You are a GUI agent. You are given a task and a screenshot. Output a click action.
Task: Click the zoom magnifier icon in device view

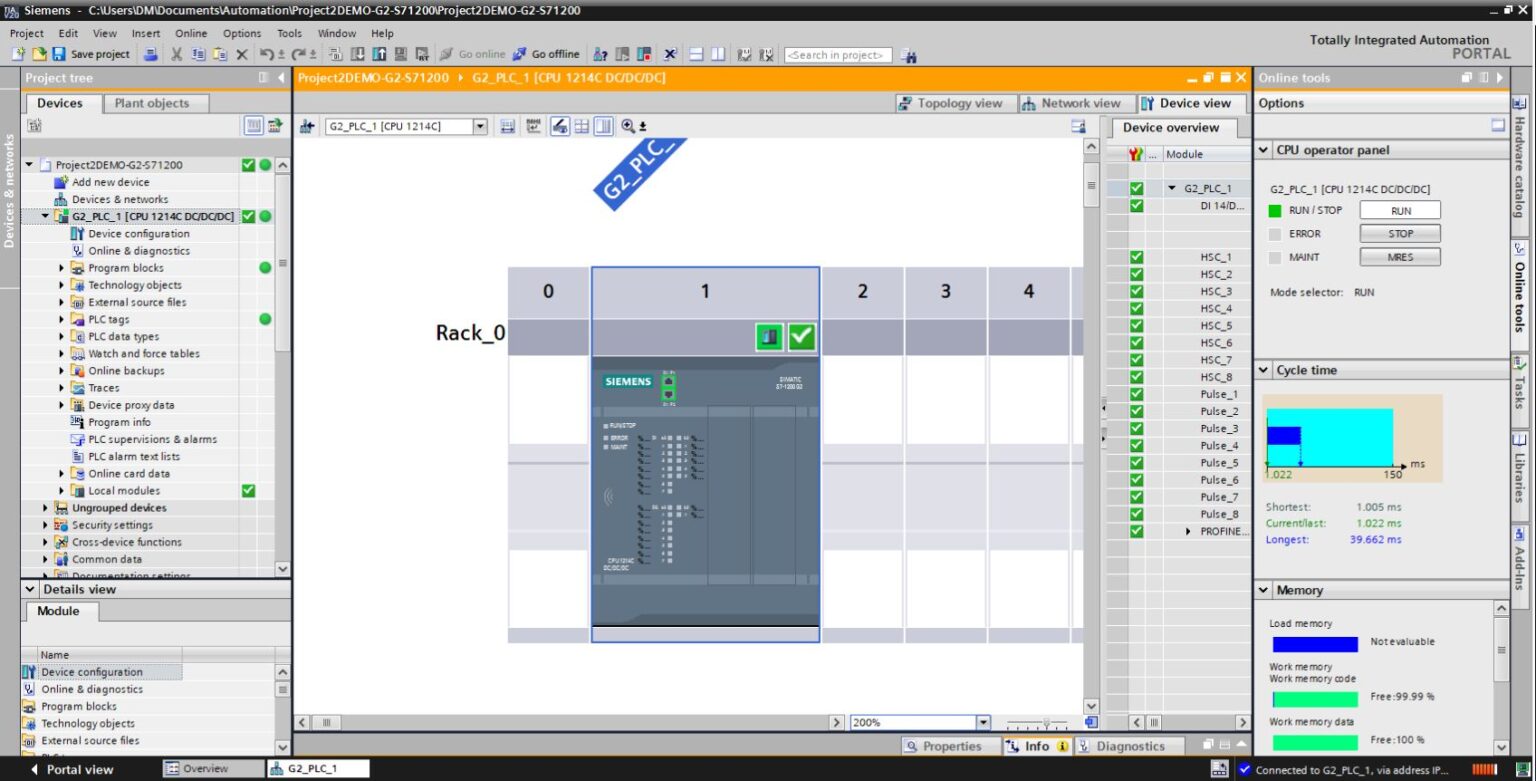click(628, 126)
